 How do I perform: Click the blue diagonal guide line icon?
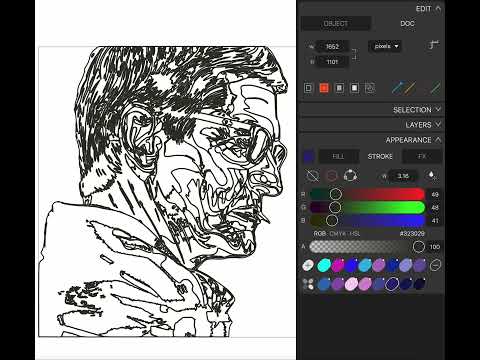click(x=398, y=88)
